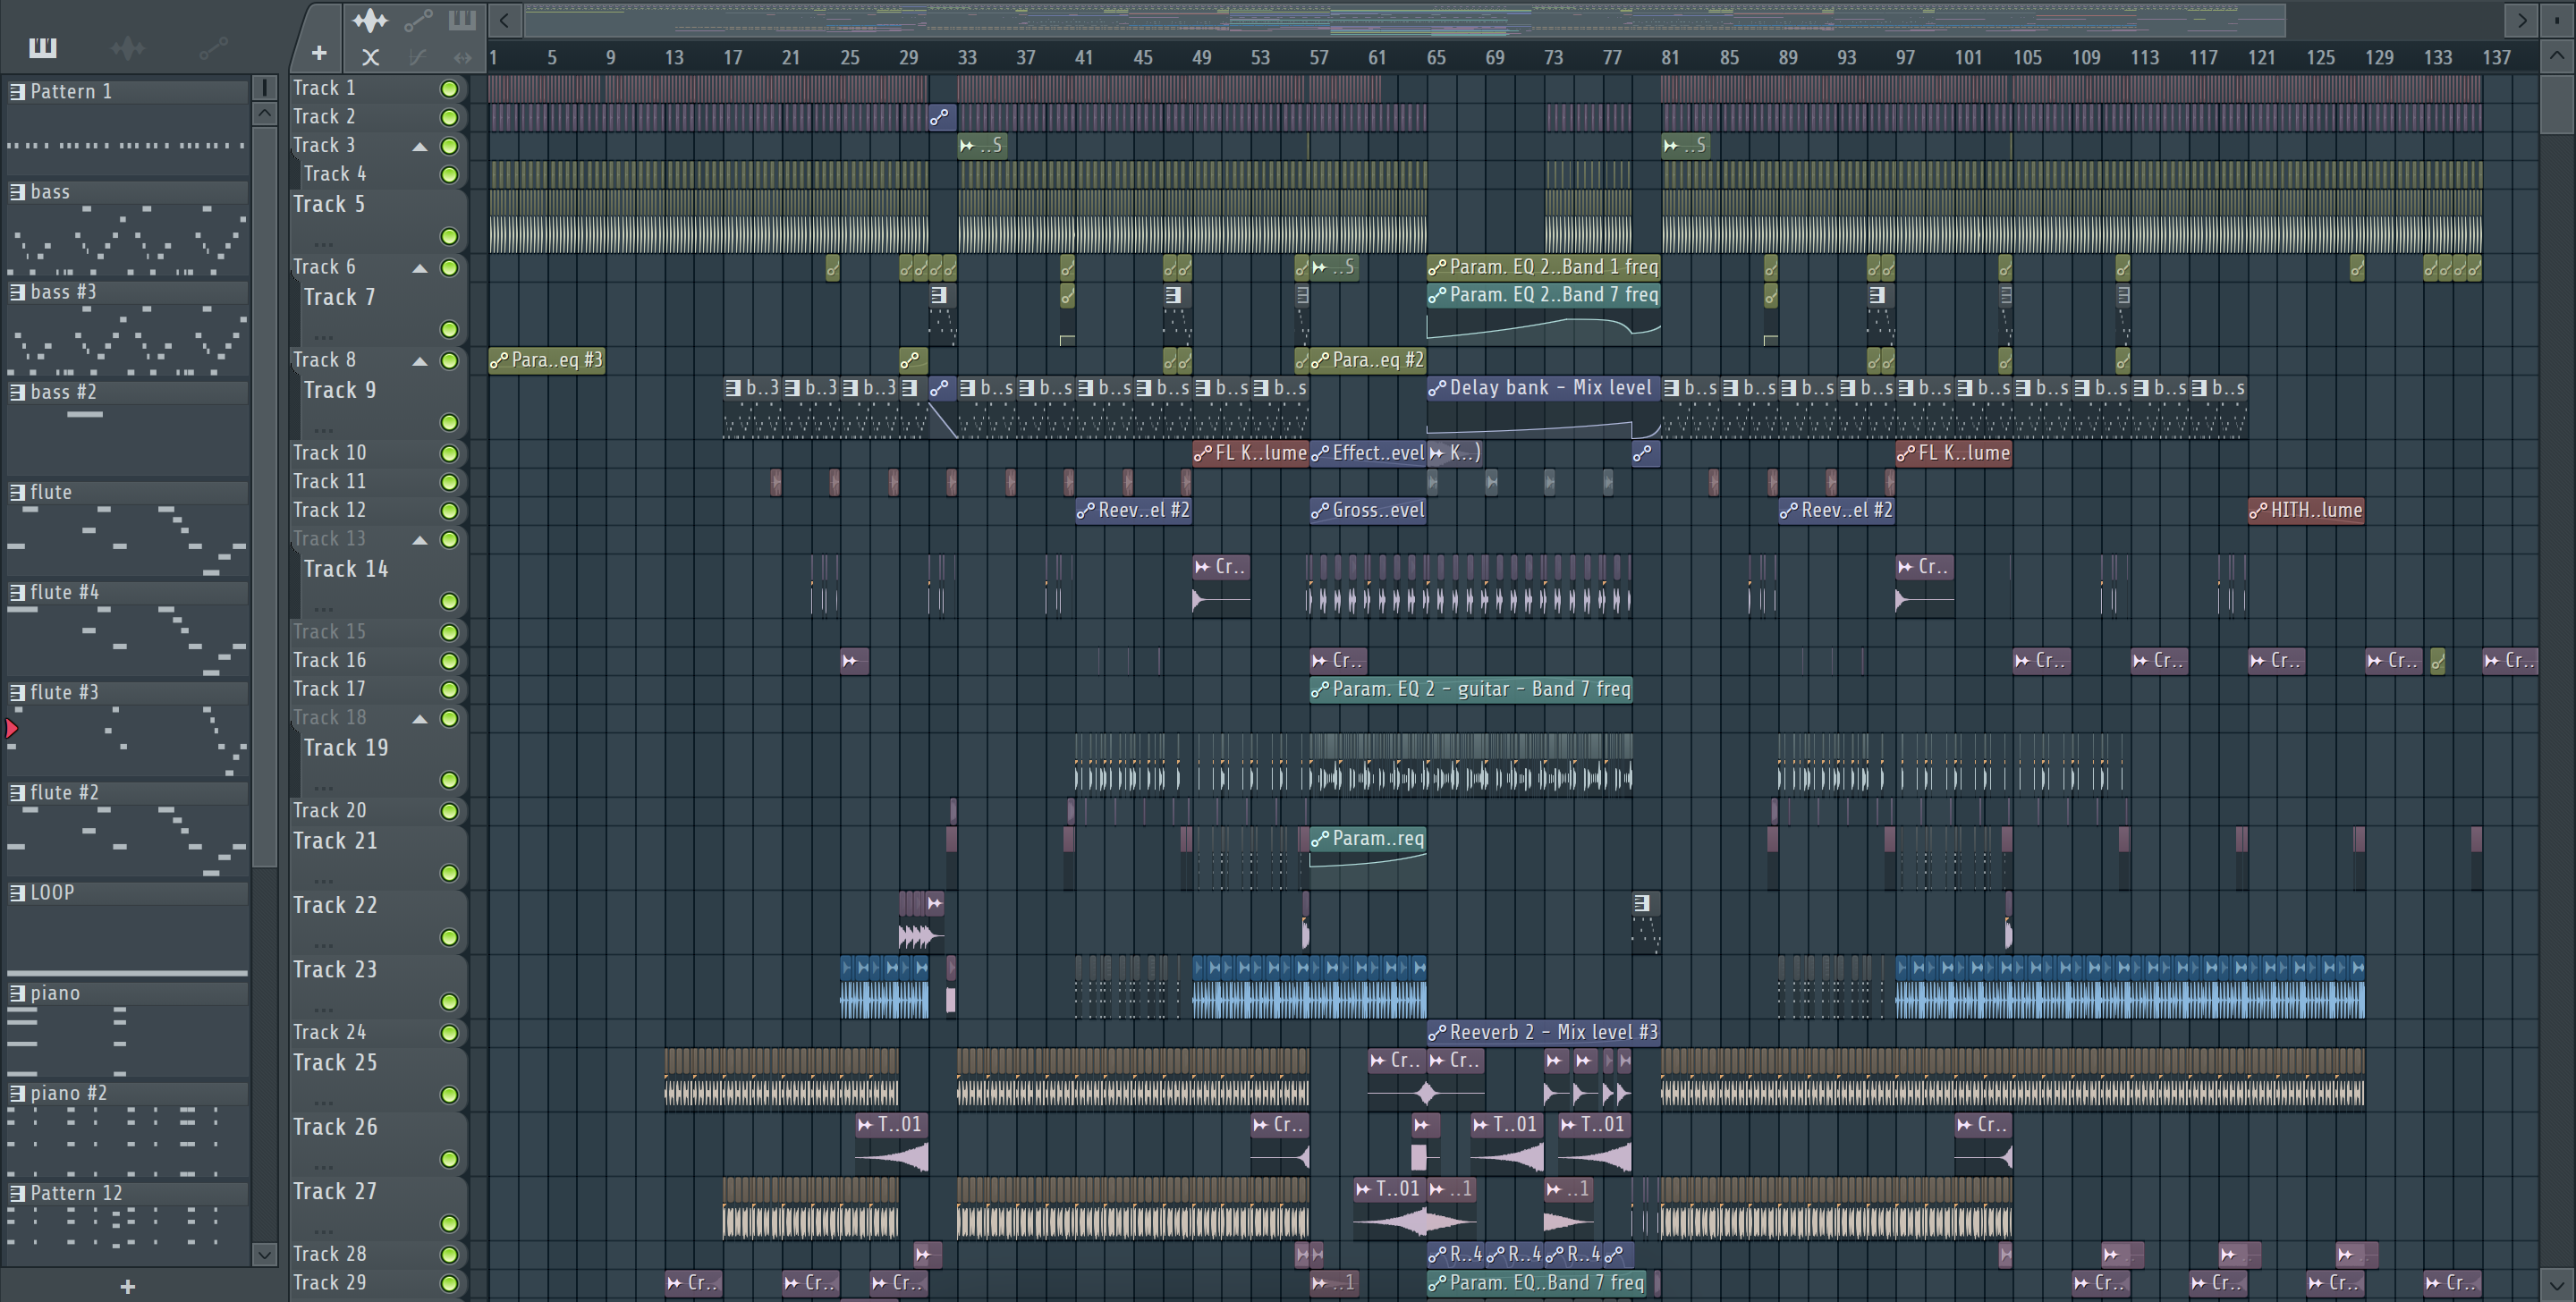Toggle mute light on Track 29
Image resolution: width=2576 pixels, height=1302 pixels.
click(450, 1284)
